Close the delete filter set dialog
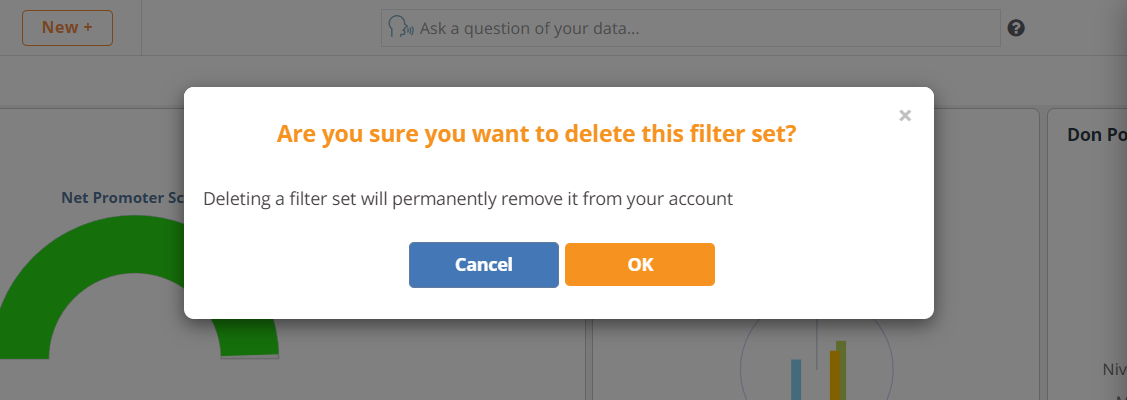 [905, 116]
